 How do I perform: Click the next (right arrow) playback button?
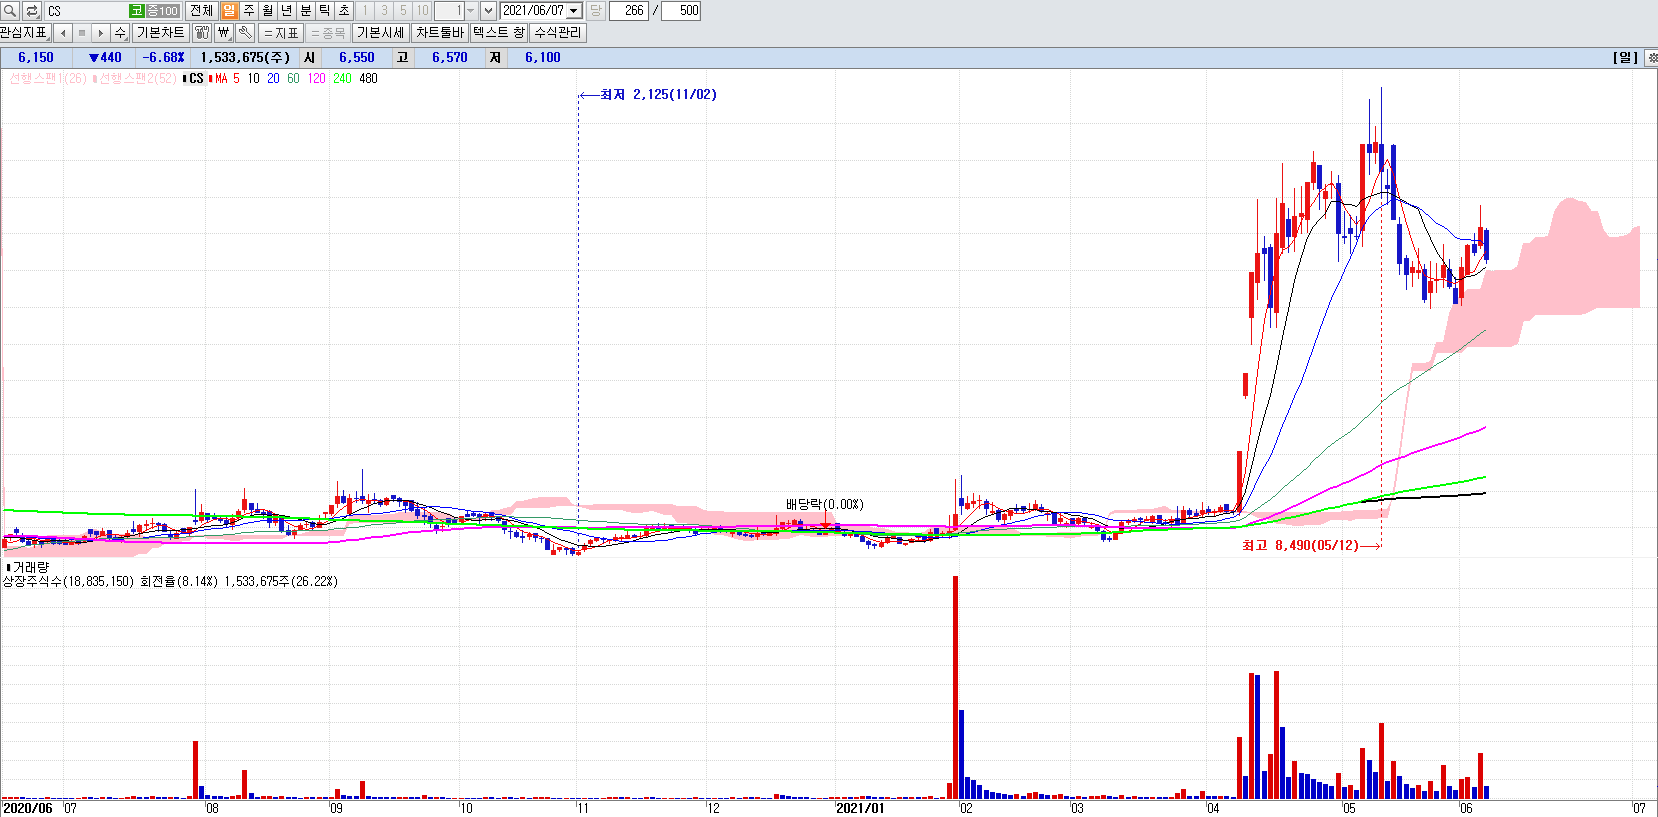pyautogui.click(x=101, y=33)
